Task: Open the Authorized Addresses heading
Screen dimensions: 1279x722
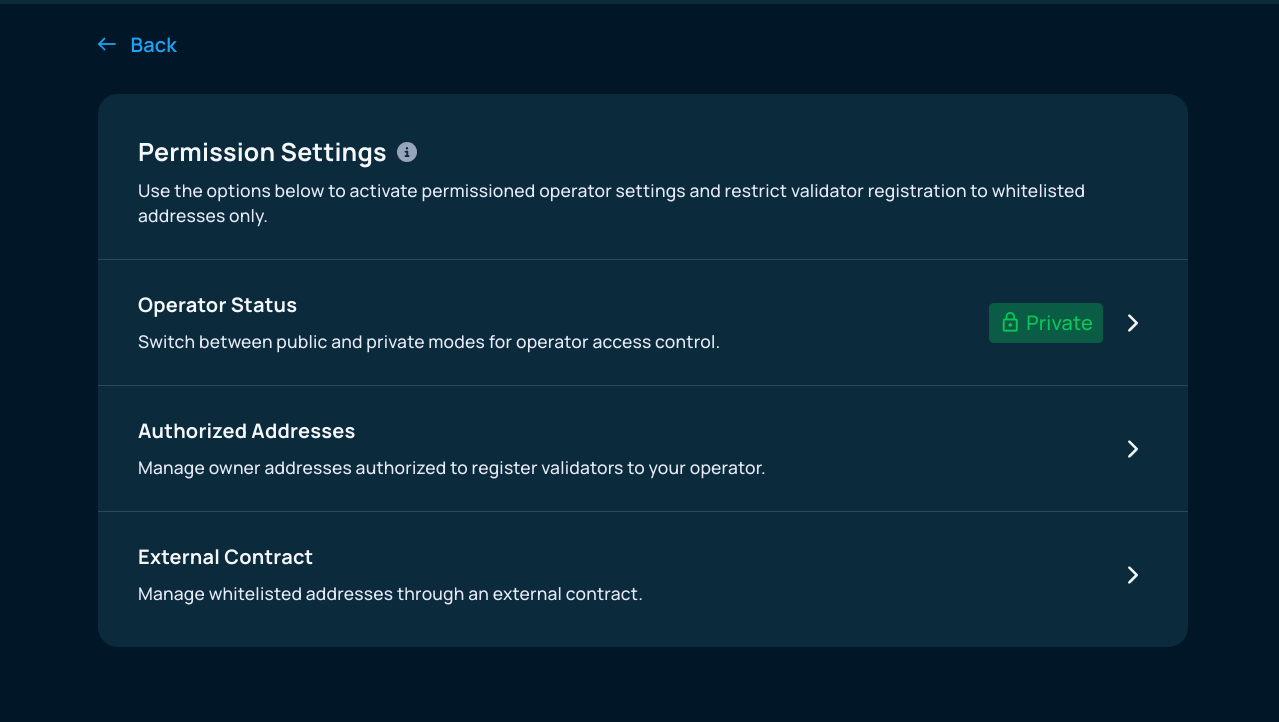Action: click(x=246, y=431)
